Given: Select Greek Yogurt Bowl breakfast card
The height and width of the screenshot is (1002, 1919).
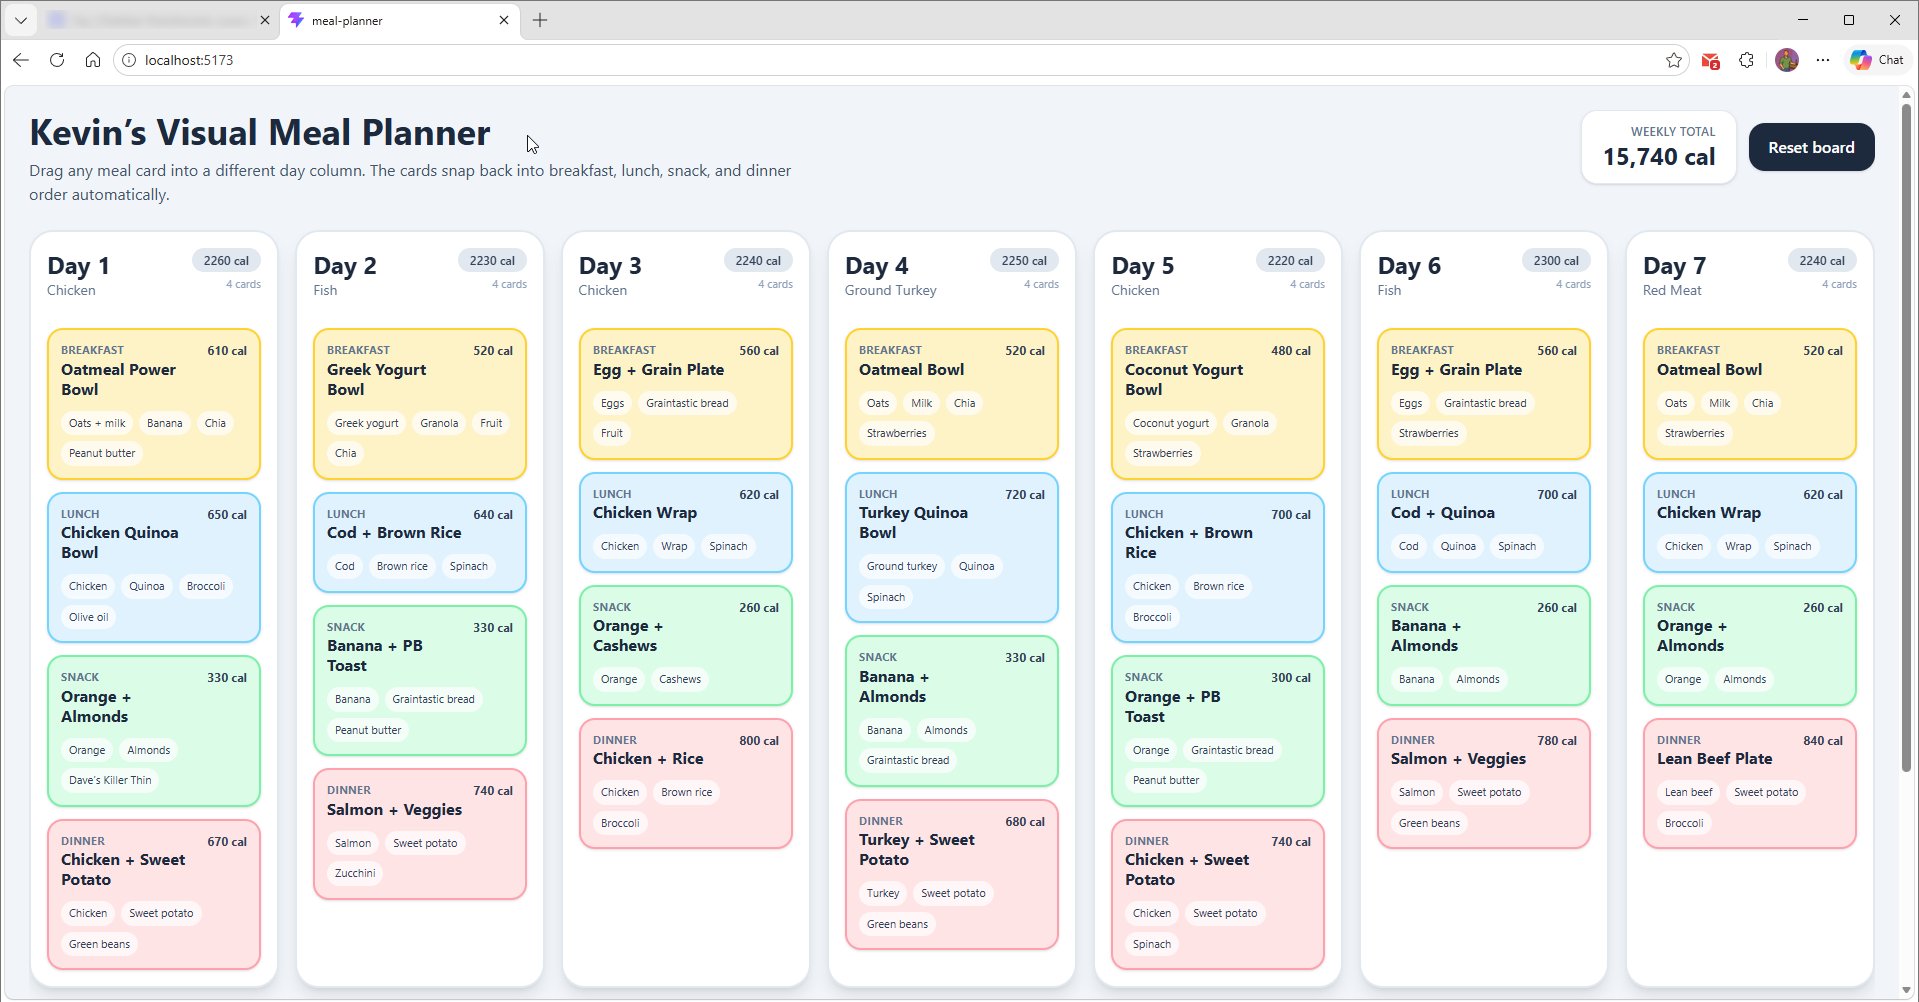Looking at the screenshot, I should click(420, 404).
